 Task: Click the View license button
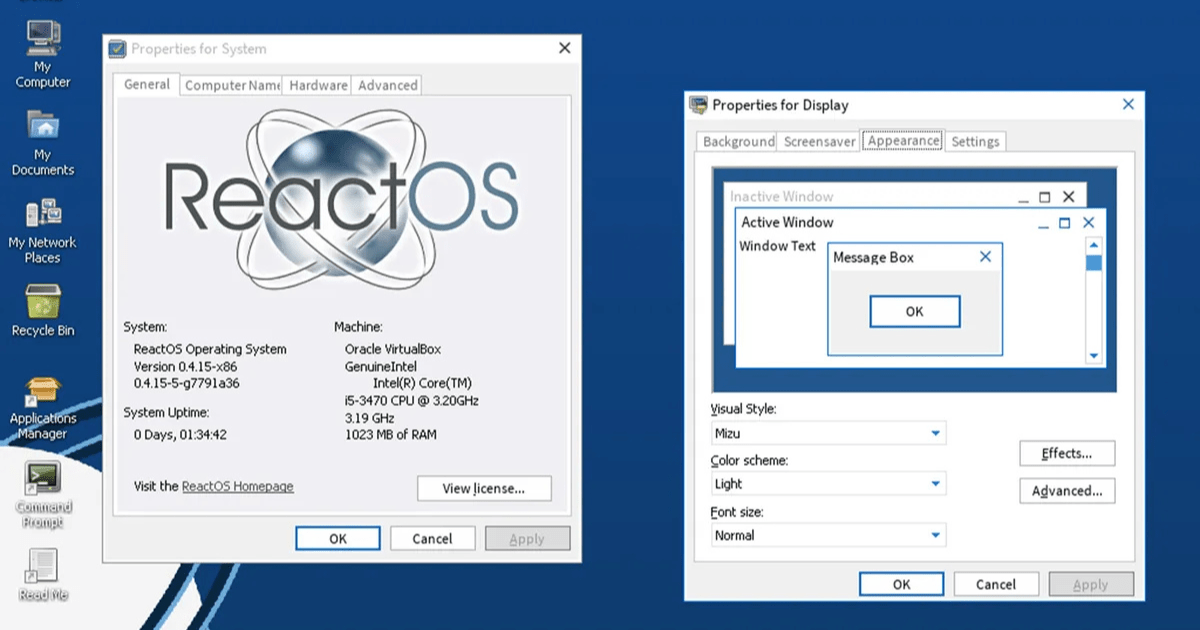point(484,488)
